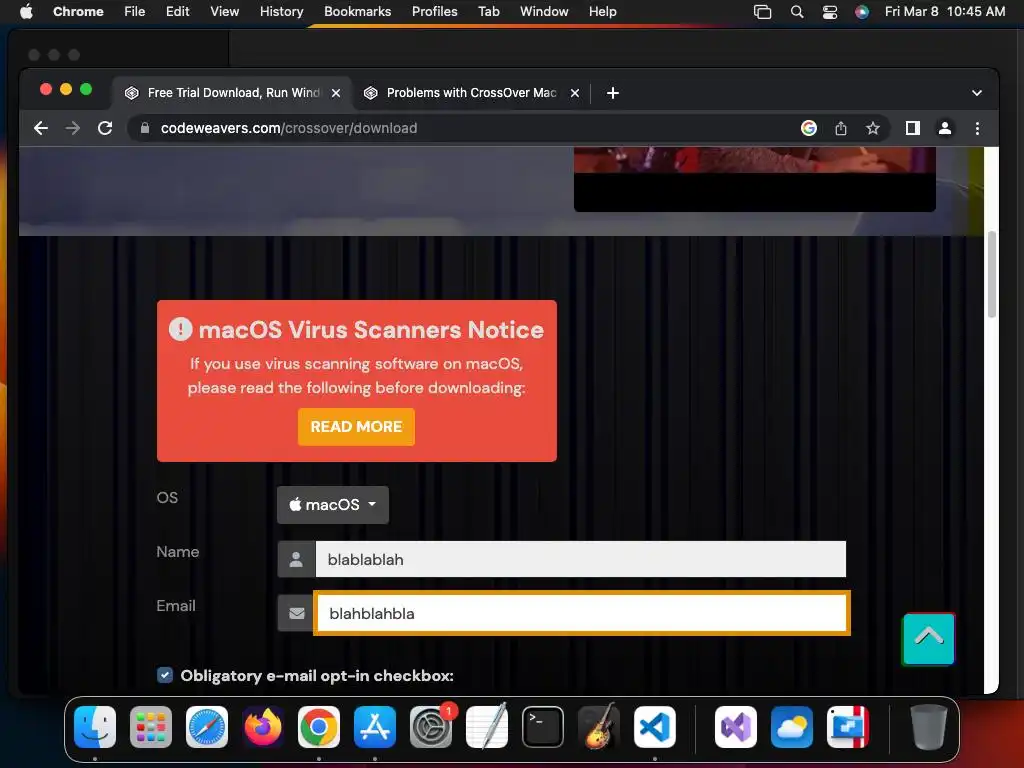
Task: Switch to the Free Trial Download tab
Action: [x=231, y=93]
